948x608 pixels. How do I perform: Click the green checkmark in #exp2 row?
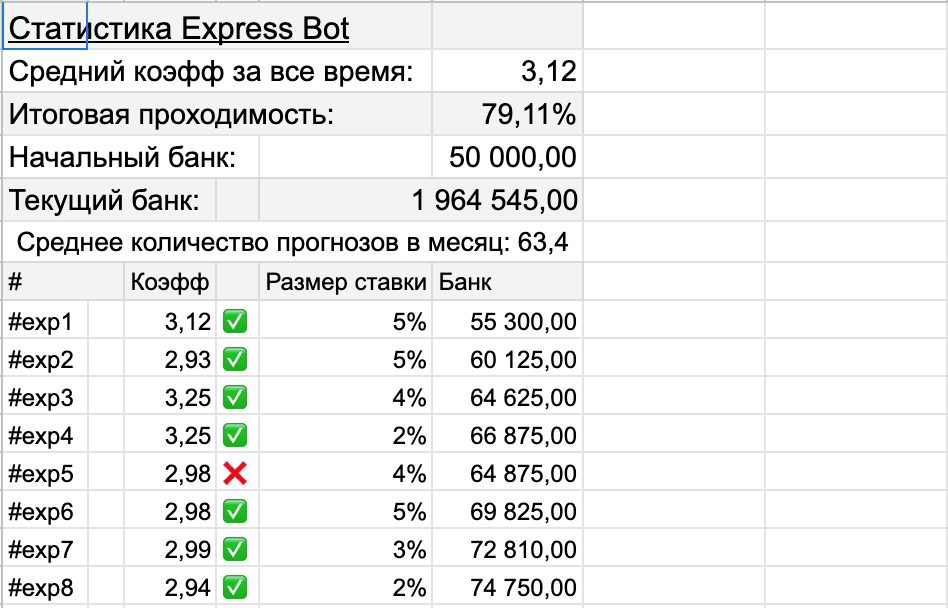coord(237,360)
